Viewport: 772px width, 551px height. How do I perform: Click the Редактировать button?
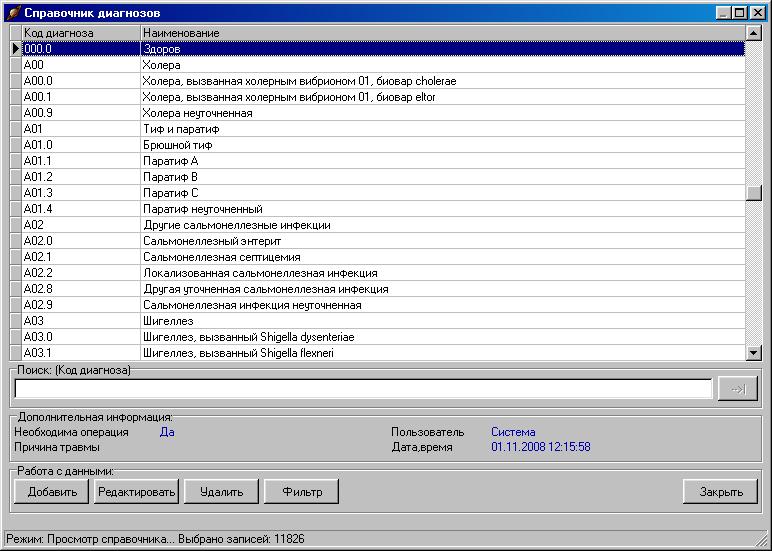(136, 491)
